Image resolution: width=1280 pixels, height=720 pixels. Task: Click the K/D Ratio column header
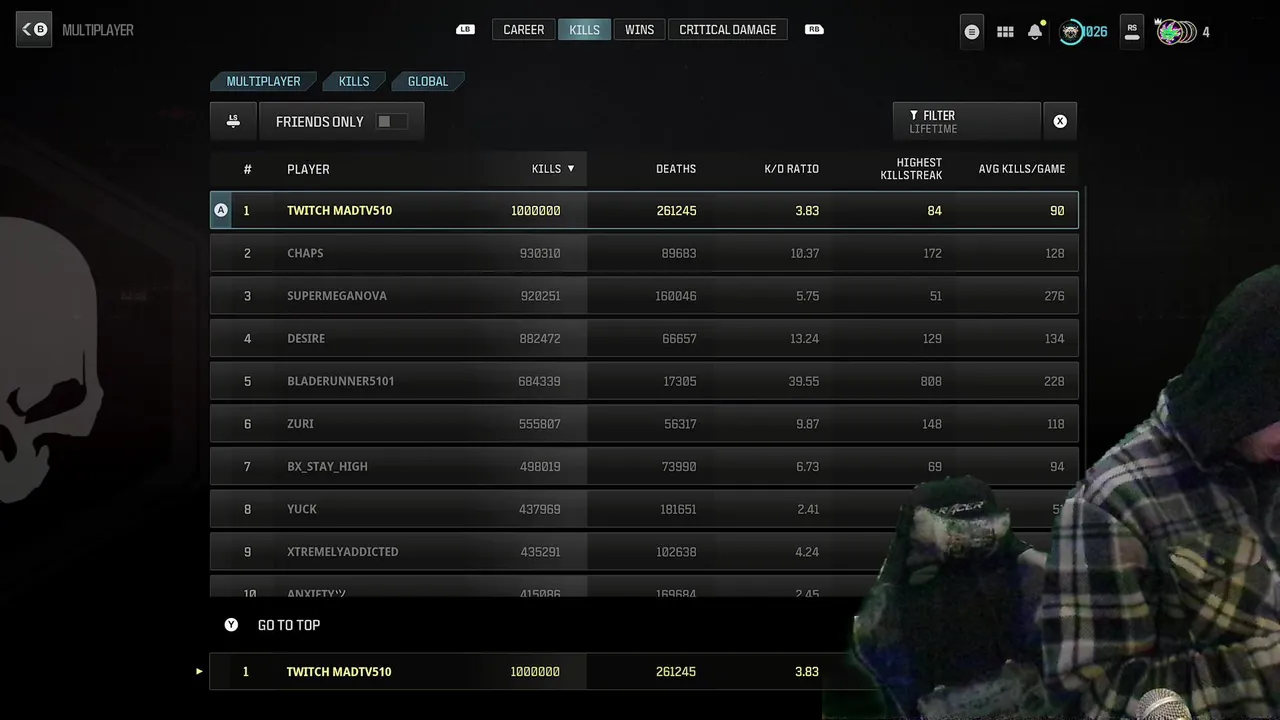(x=791, y=169)
